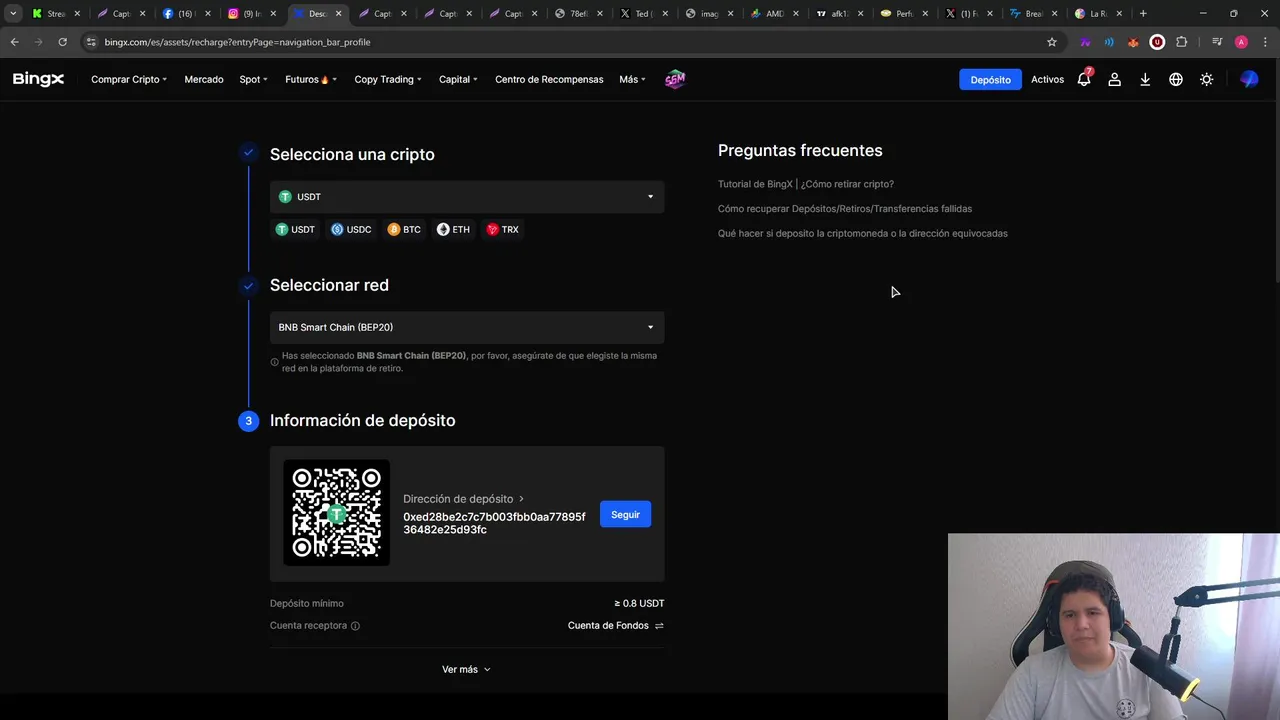1280x720 pixels.
Task: Expand the Capital menu
Action: [458, 79]
